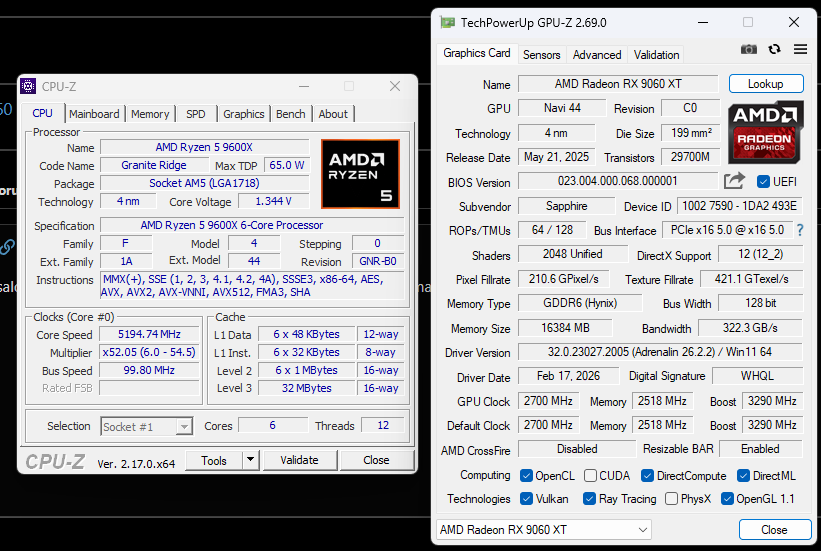Click the Tools button in CPU-Z
Viewport: 821px width, 551px height.
[x=214, y=460]
